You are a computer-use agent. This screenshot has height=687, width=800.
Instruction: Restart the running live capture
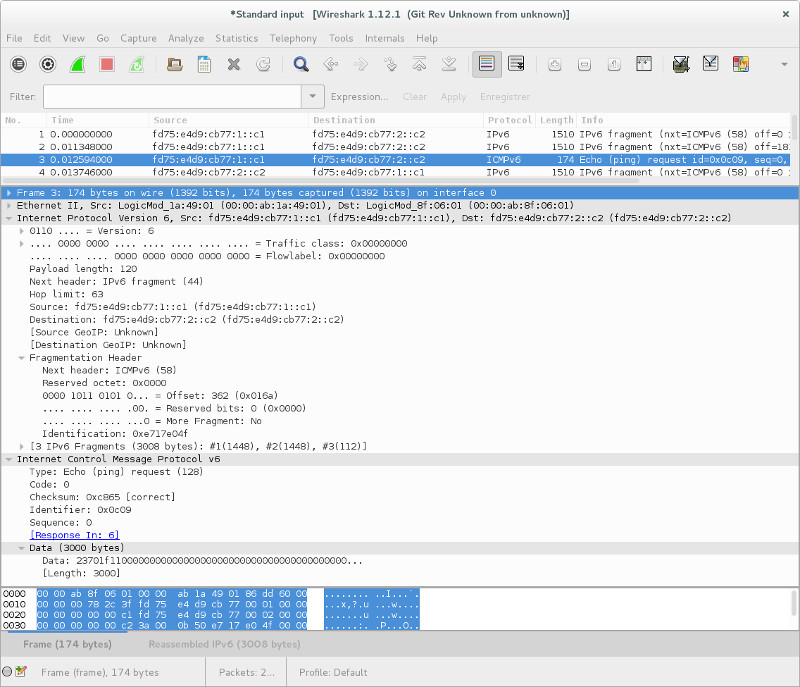(x=137, y=64)
